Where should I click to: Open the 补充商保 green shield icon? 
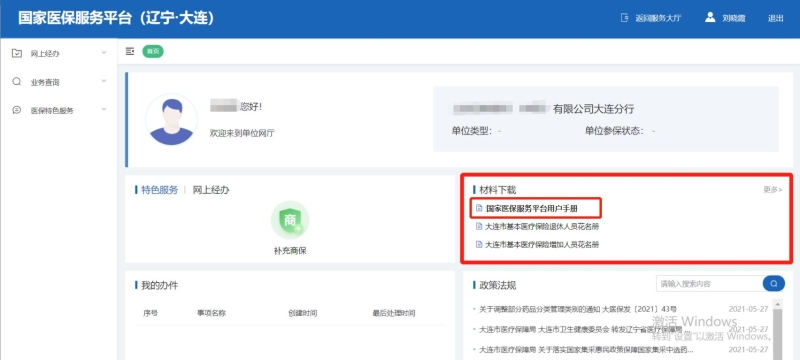click(x=290, y=220)
